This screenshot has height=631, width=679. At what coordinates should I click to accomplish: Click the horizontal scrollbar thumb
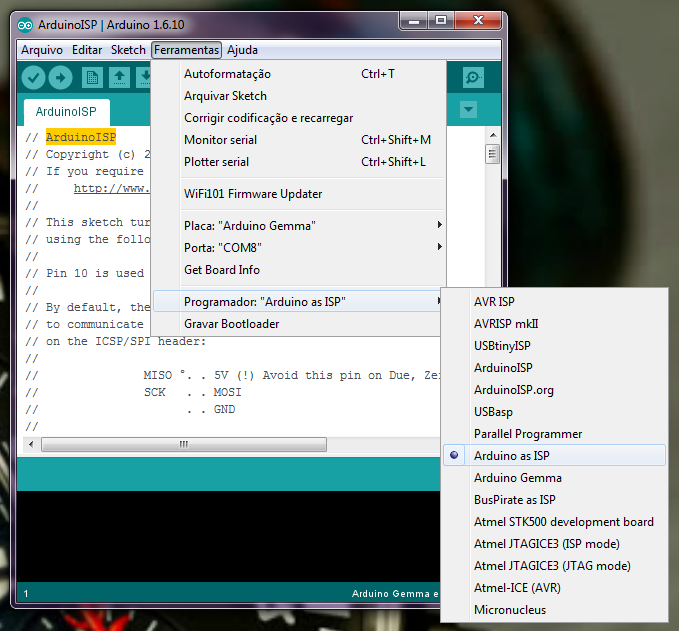pyautogui.click(x=184, y=444)
